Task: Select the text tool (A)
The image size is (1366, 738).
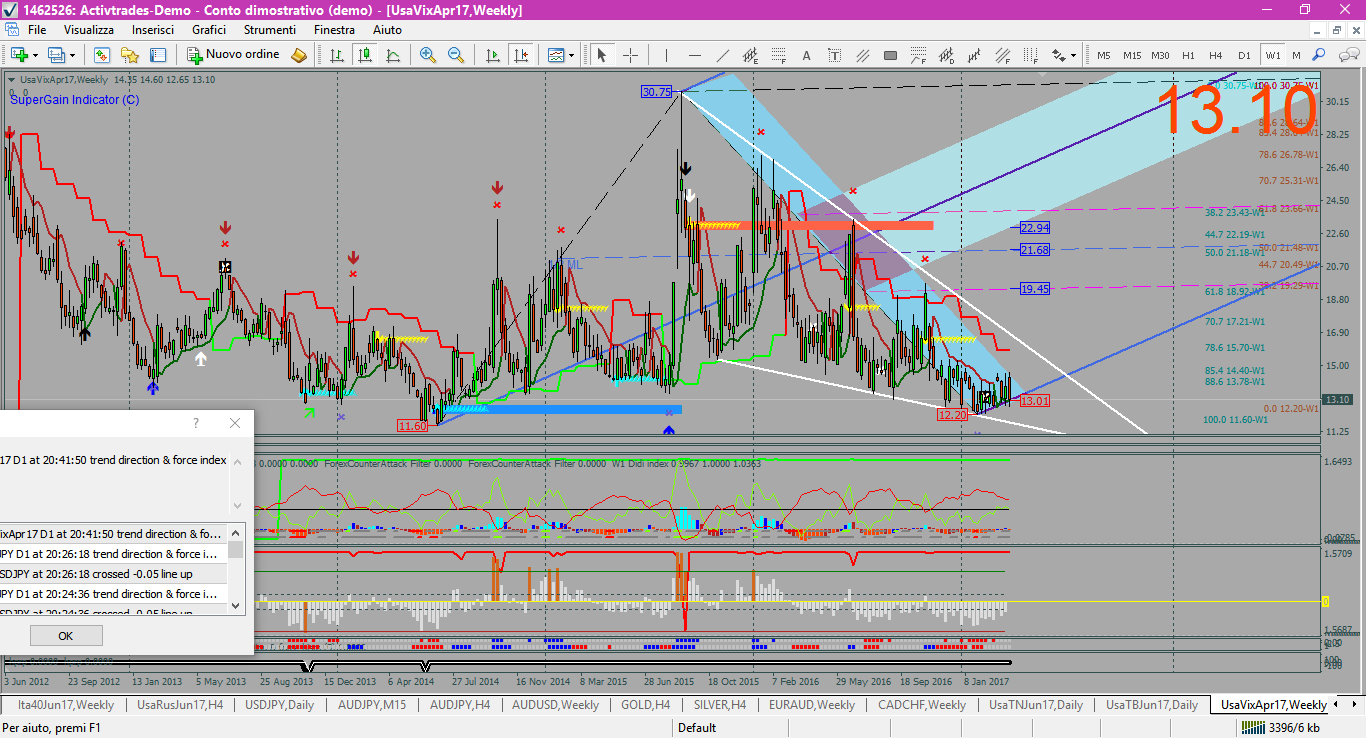Action: pos(807,55)
